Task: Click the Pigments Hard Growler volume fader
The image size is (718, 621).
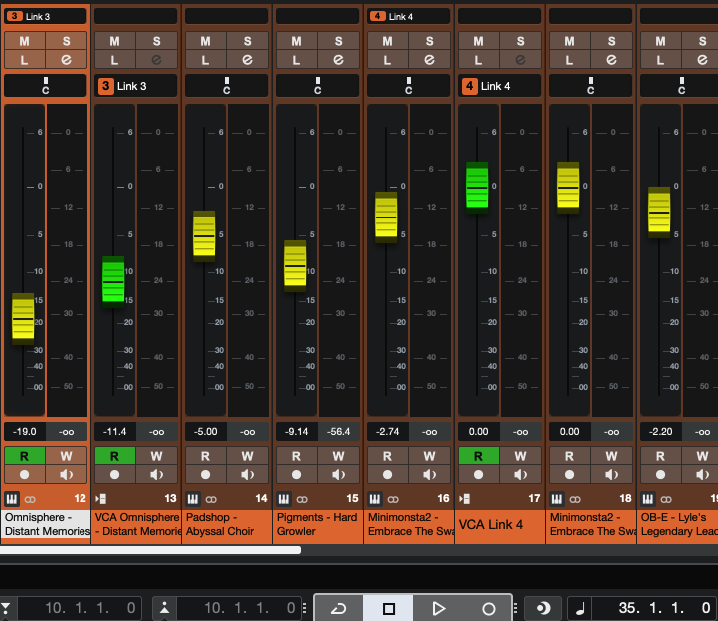Action: pos(295,265)
